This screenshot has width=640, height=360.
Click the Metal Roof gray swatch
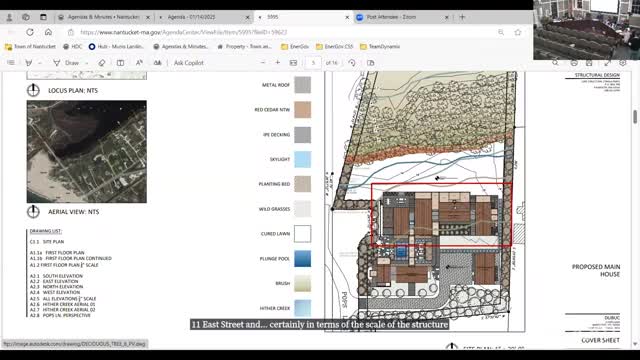302,85
